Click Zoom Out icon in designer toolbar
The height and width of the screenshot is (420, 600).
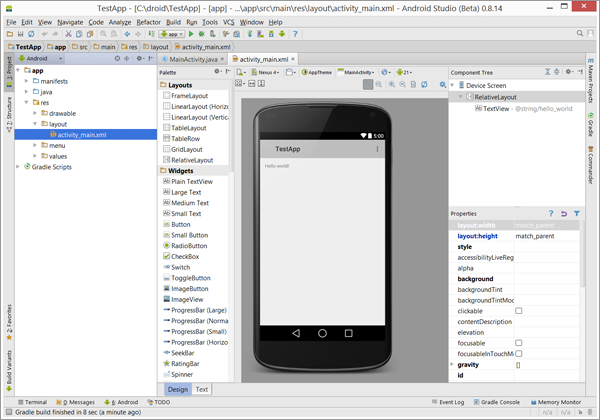pyautogui.click(x=403, y=85)
